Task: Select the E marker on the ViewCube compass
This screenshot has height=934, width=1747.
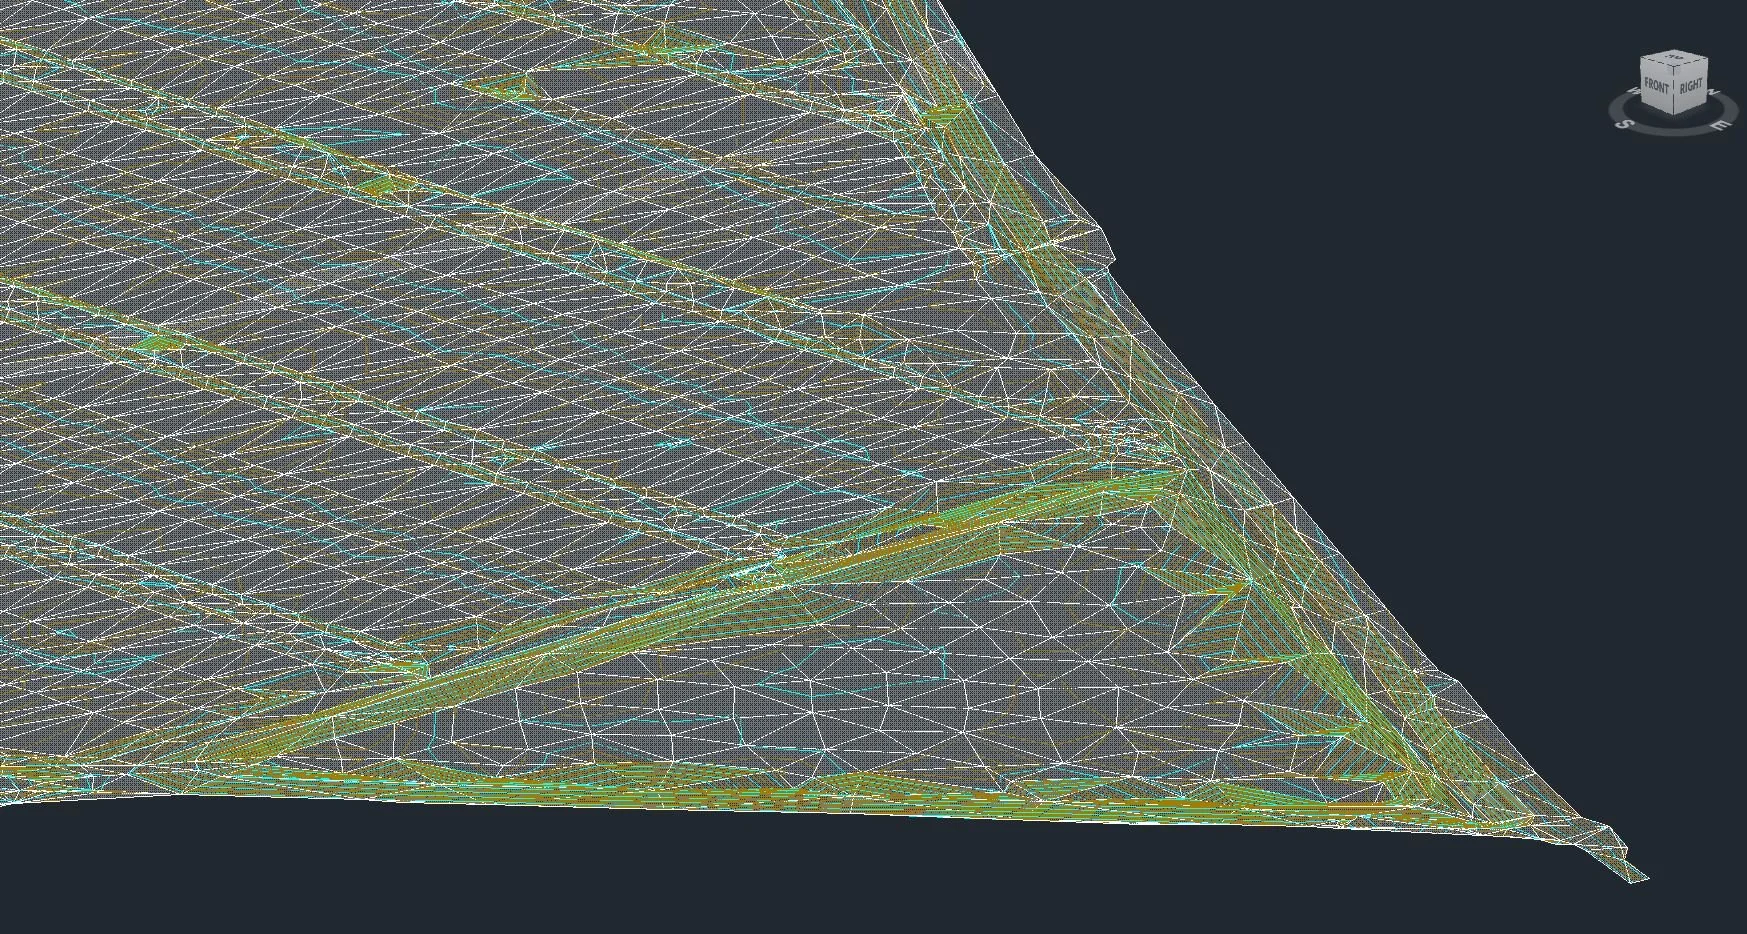Action: [x=1719, y=125]
